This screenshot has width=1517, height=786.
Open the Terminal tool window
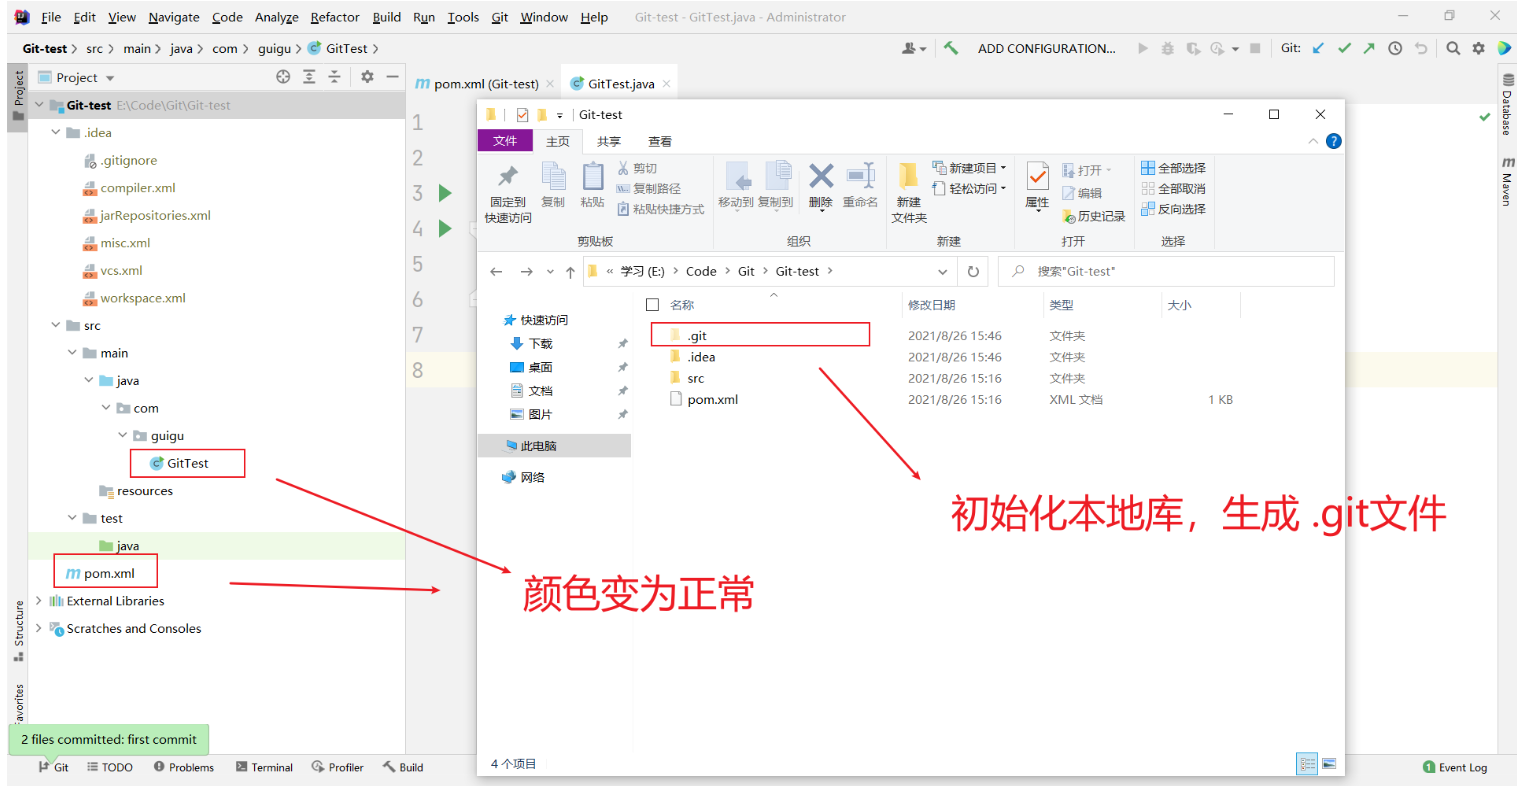[x=265, y=767]
